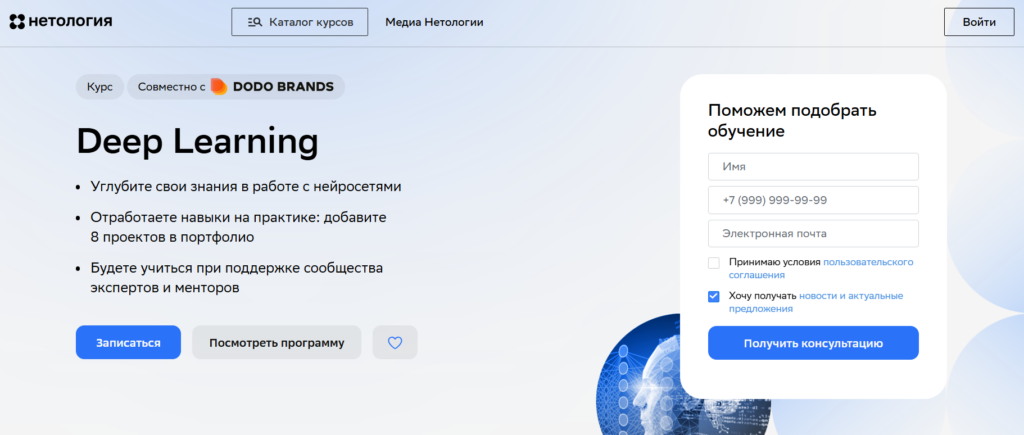
Task: Focus the Имя input field
Action: (x=813, y=167)
